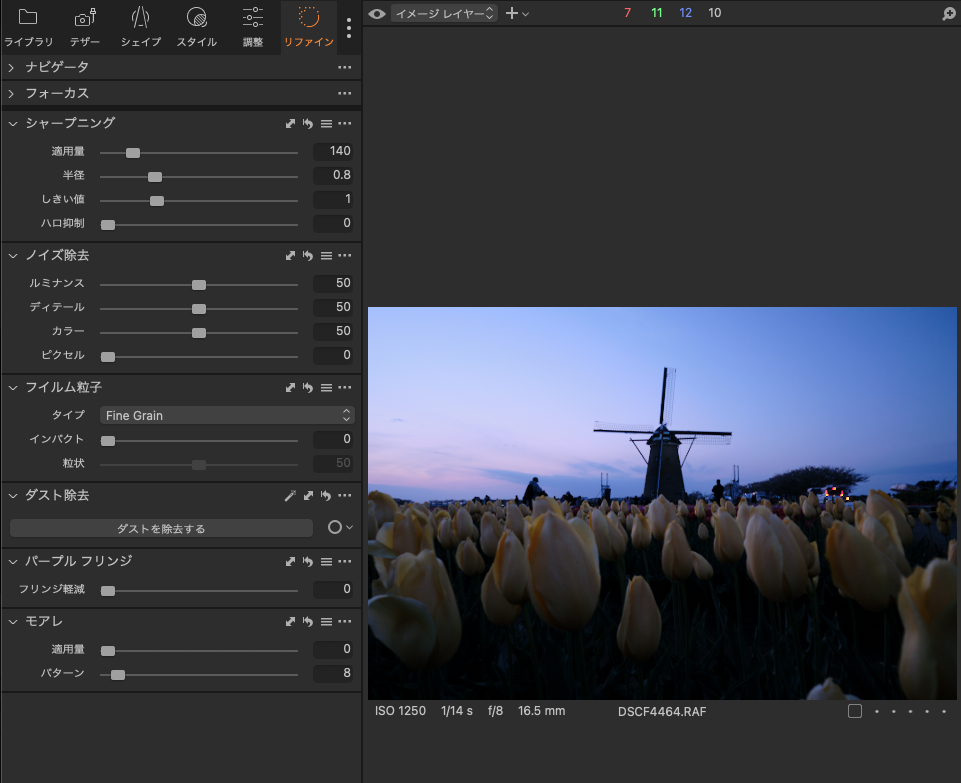Click the plus icon to add a layer
961x783 pixels.
pos(513,14)
